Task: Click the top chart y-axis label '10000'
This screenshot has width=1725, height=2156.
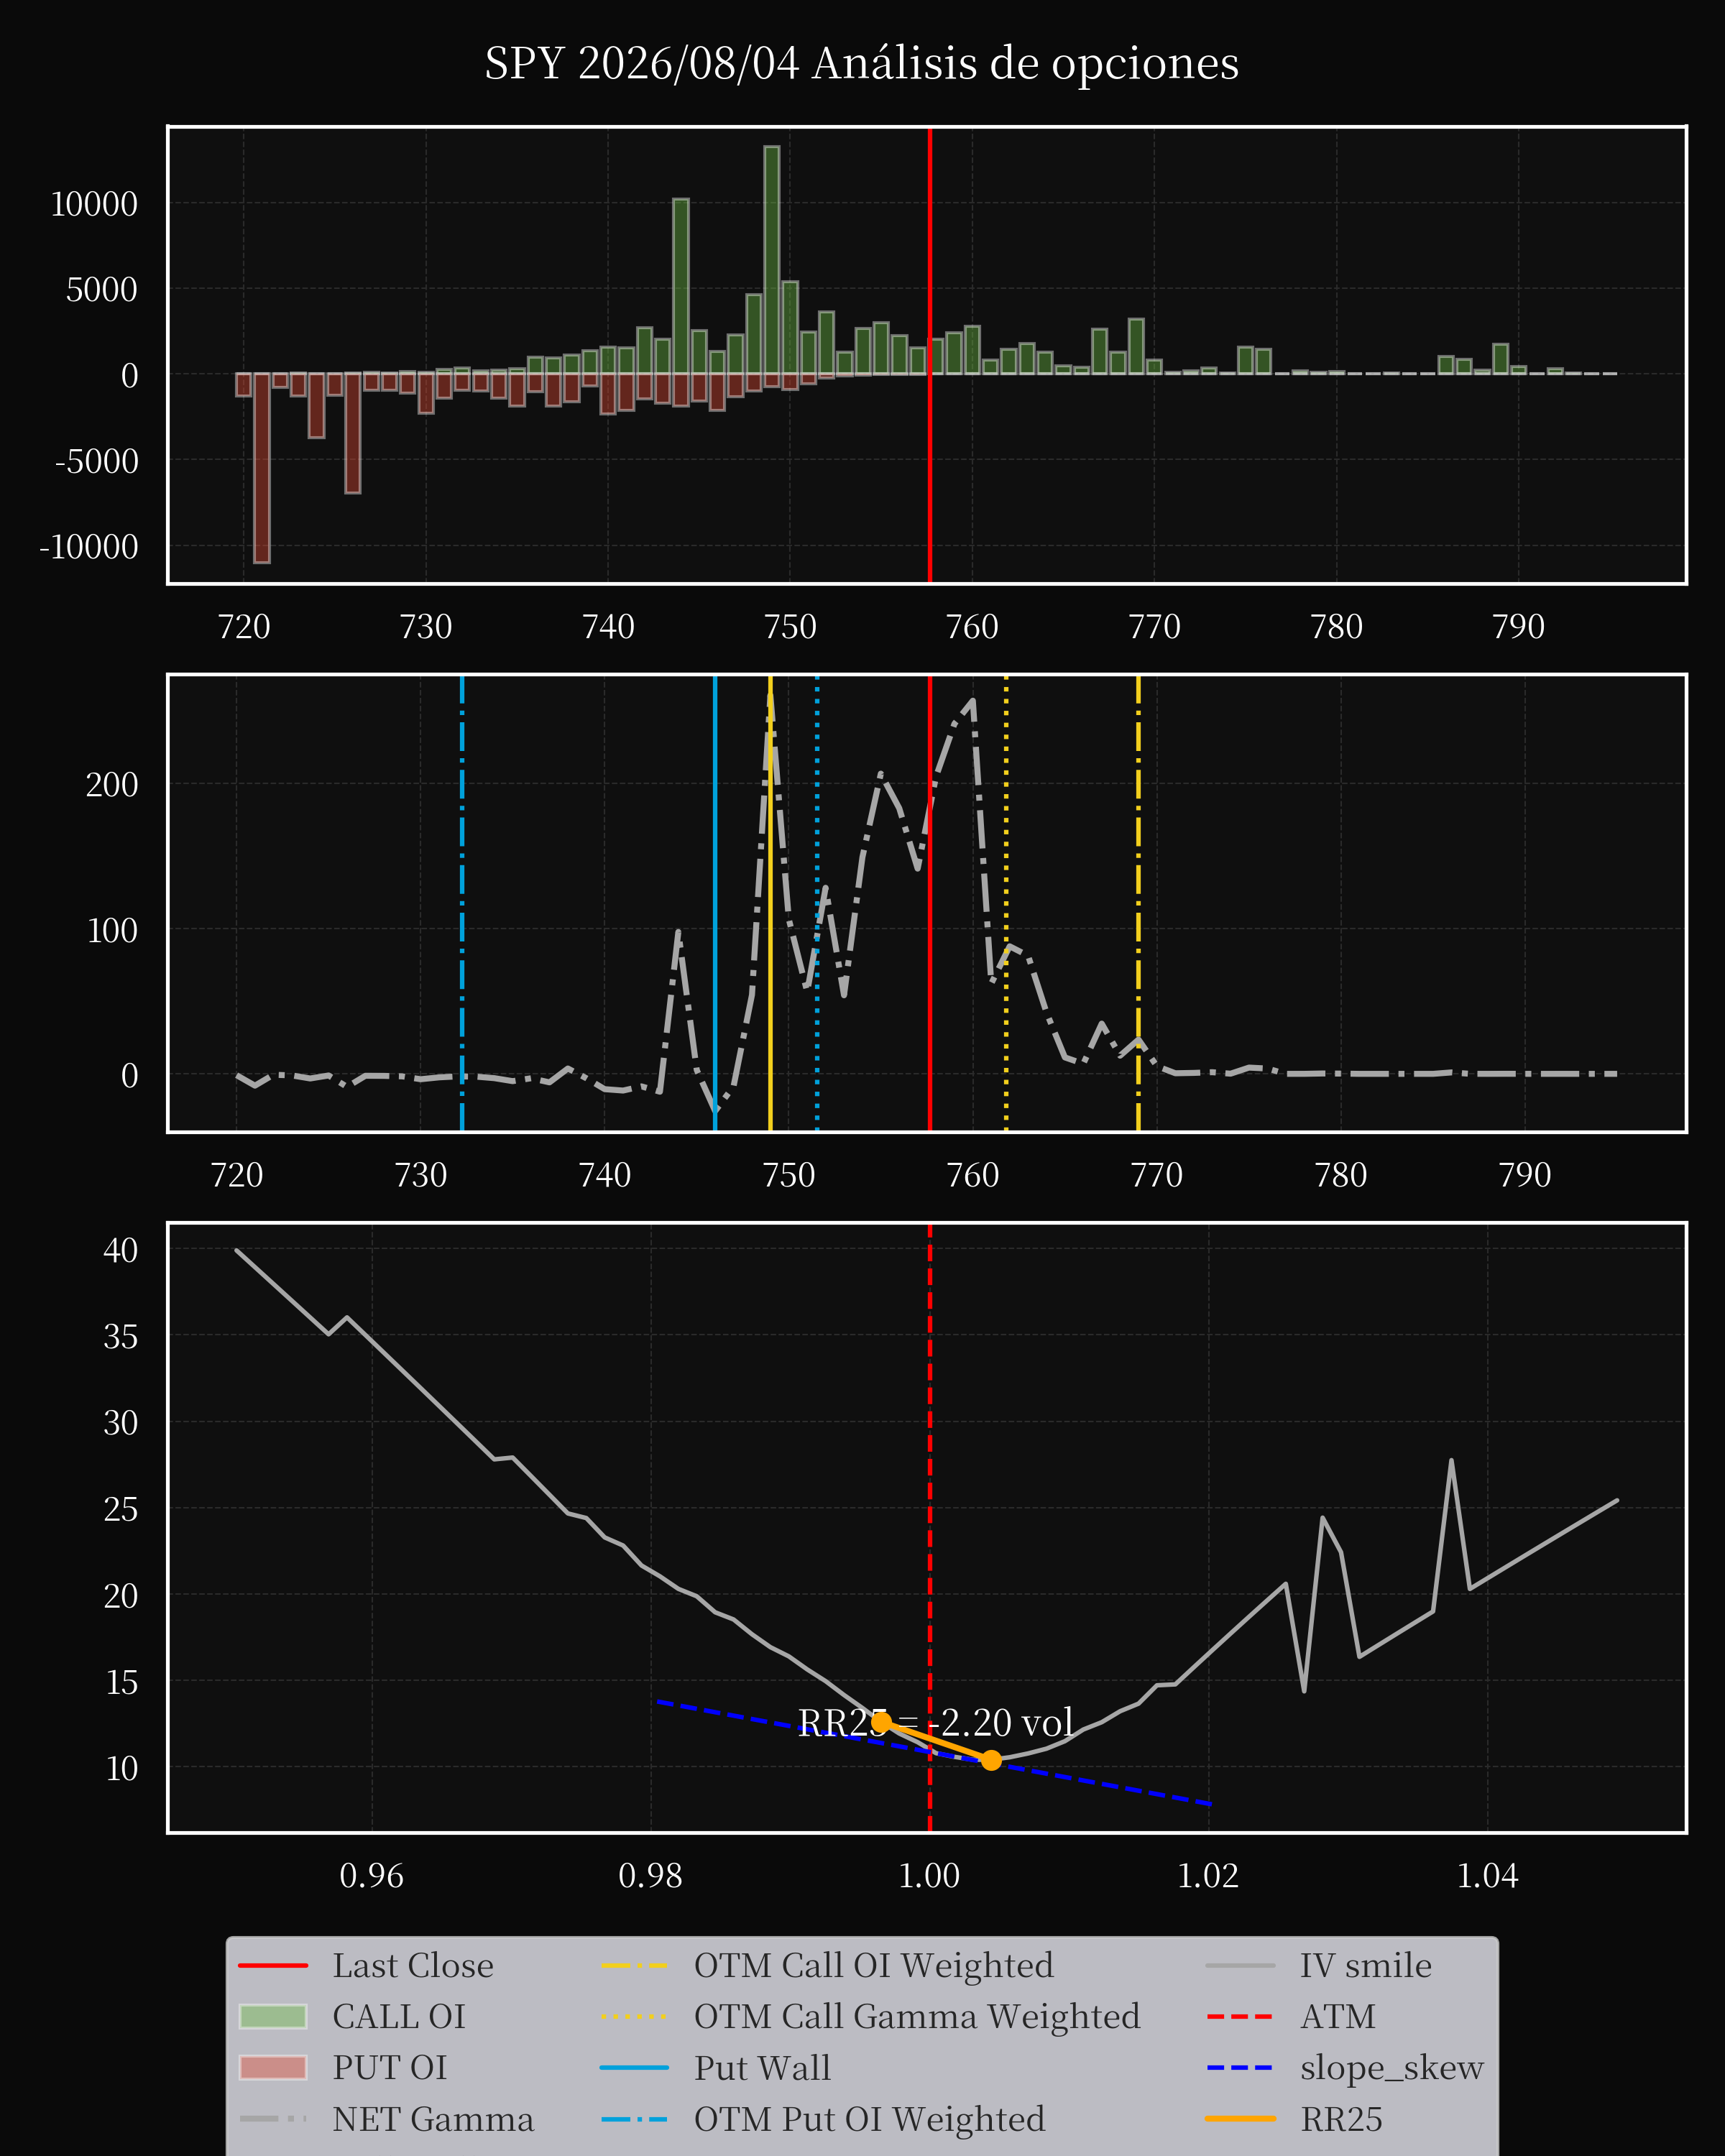Action: click(94, 204)
